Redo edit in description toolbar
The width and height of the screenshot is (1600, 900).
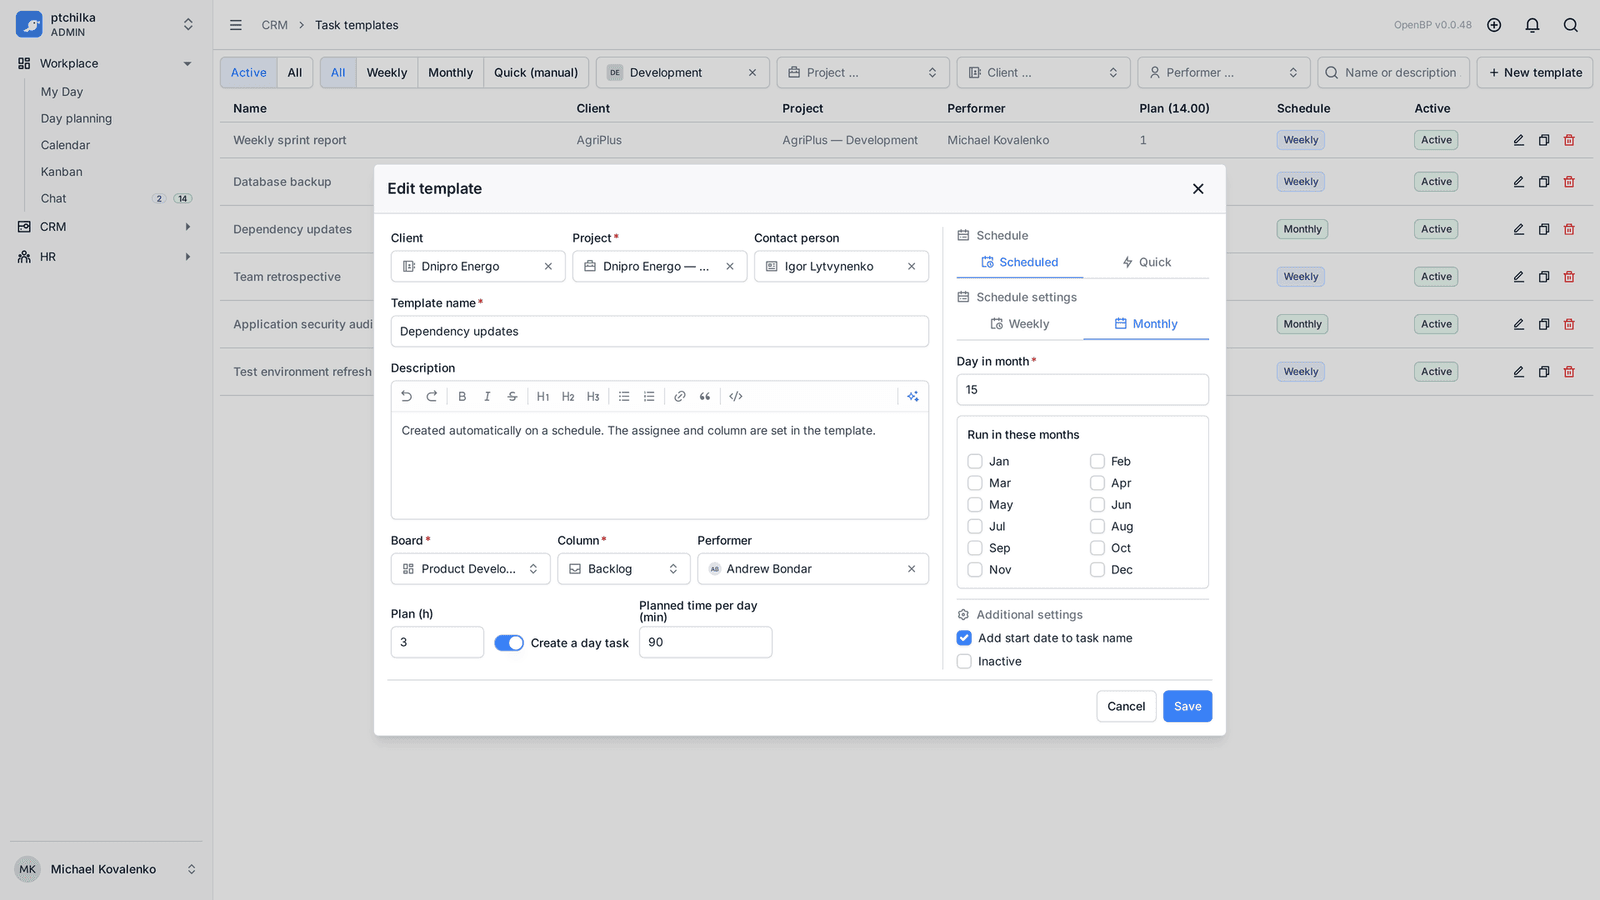point(432,396)
